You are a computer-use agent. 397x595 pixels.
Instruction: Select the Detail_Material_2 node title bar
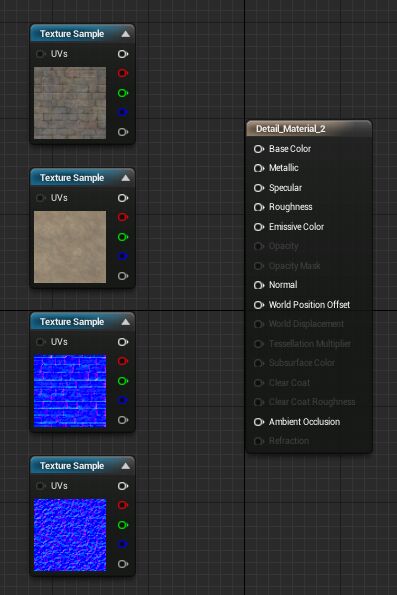pos(309,129)
